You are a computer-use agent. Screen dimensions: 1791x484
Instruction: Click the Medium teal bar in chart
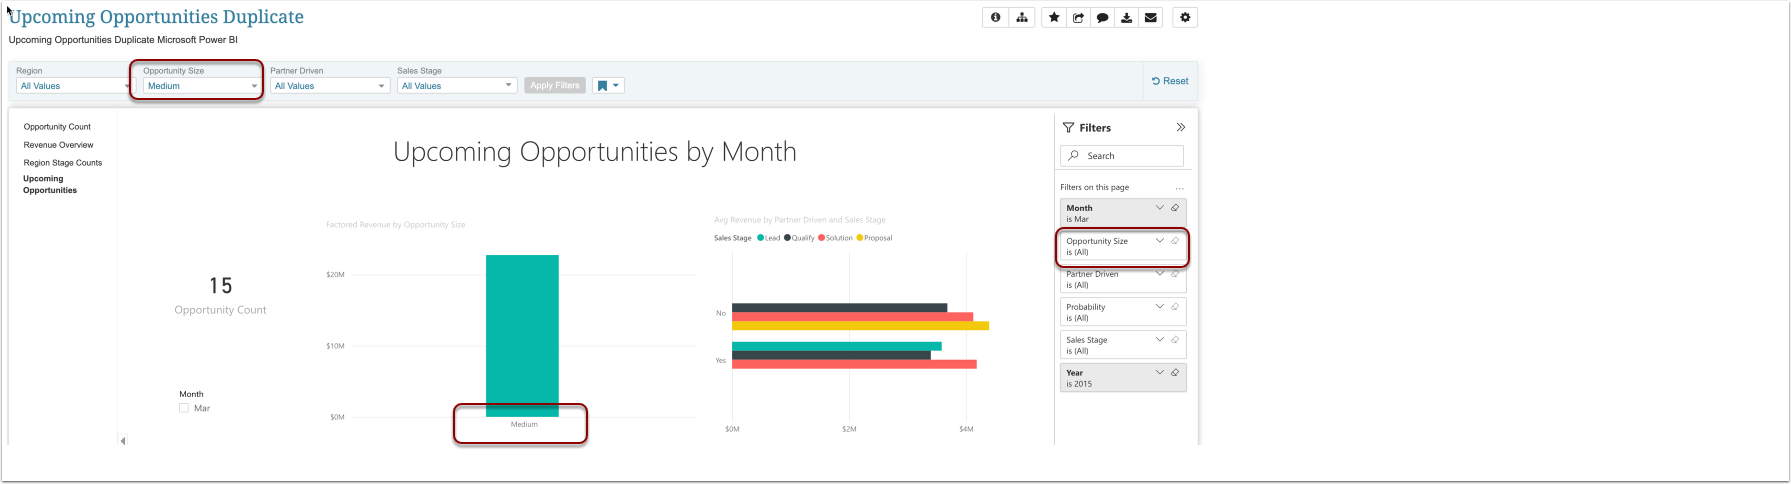pyautogui.click(x=522, y=336)
